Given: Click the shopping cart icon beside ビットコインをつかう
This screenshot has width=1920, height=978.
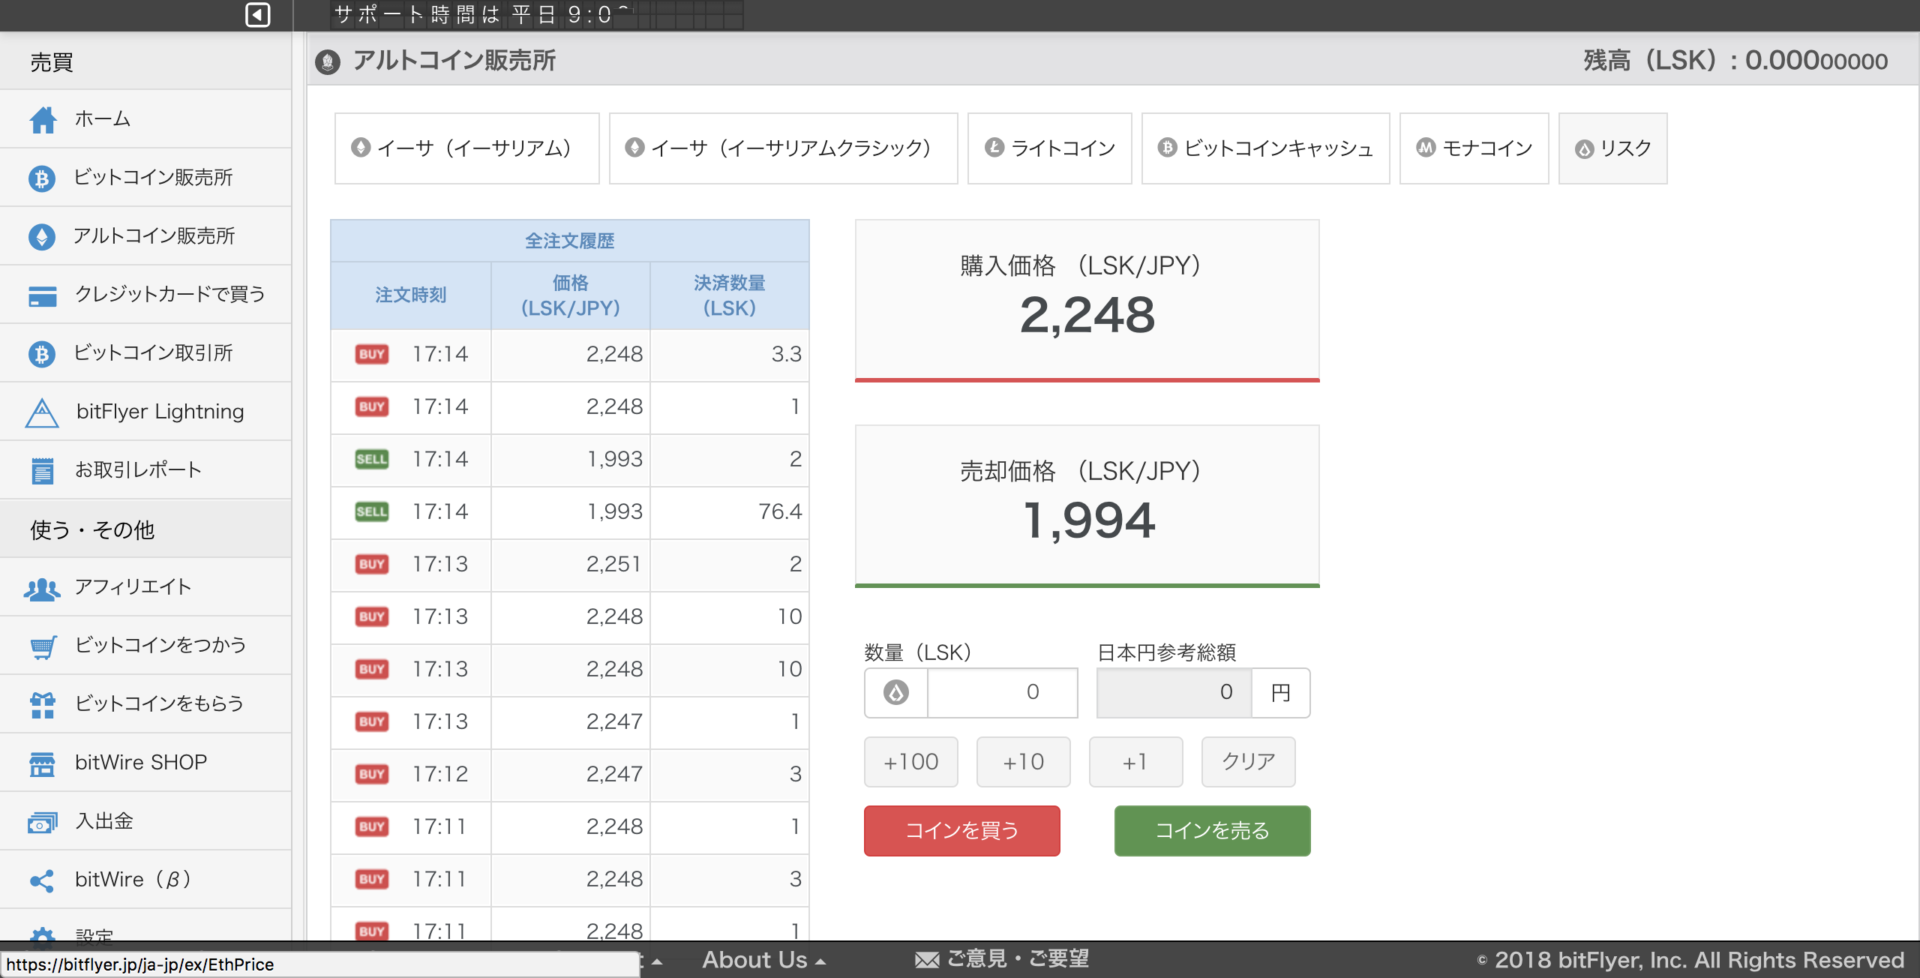Looking at the screenshot, I should pyautogui.click(x=42, y=647).
